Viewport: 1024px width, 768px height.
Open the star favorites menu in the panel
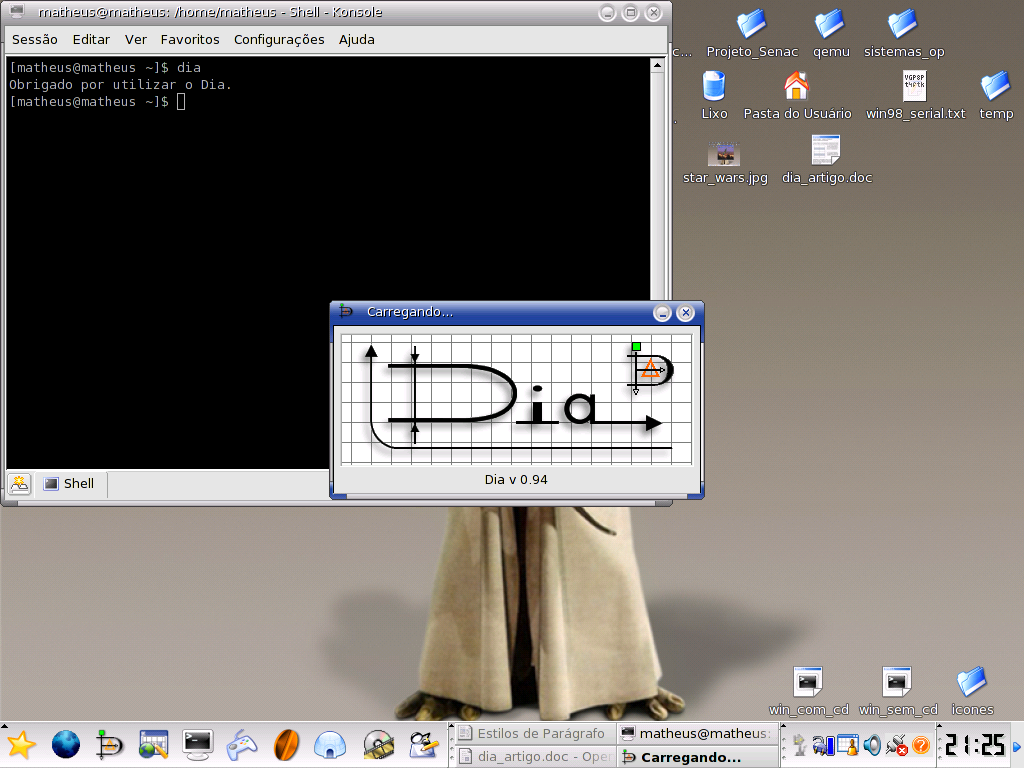pyautogui.click(x=21, y=745)
